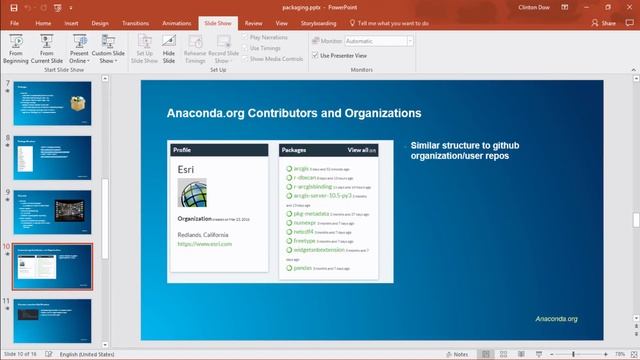The height and width of the screenshot is (360, 640).
Task: Switch to the Insert tab
Action: pos(71,23)
